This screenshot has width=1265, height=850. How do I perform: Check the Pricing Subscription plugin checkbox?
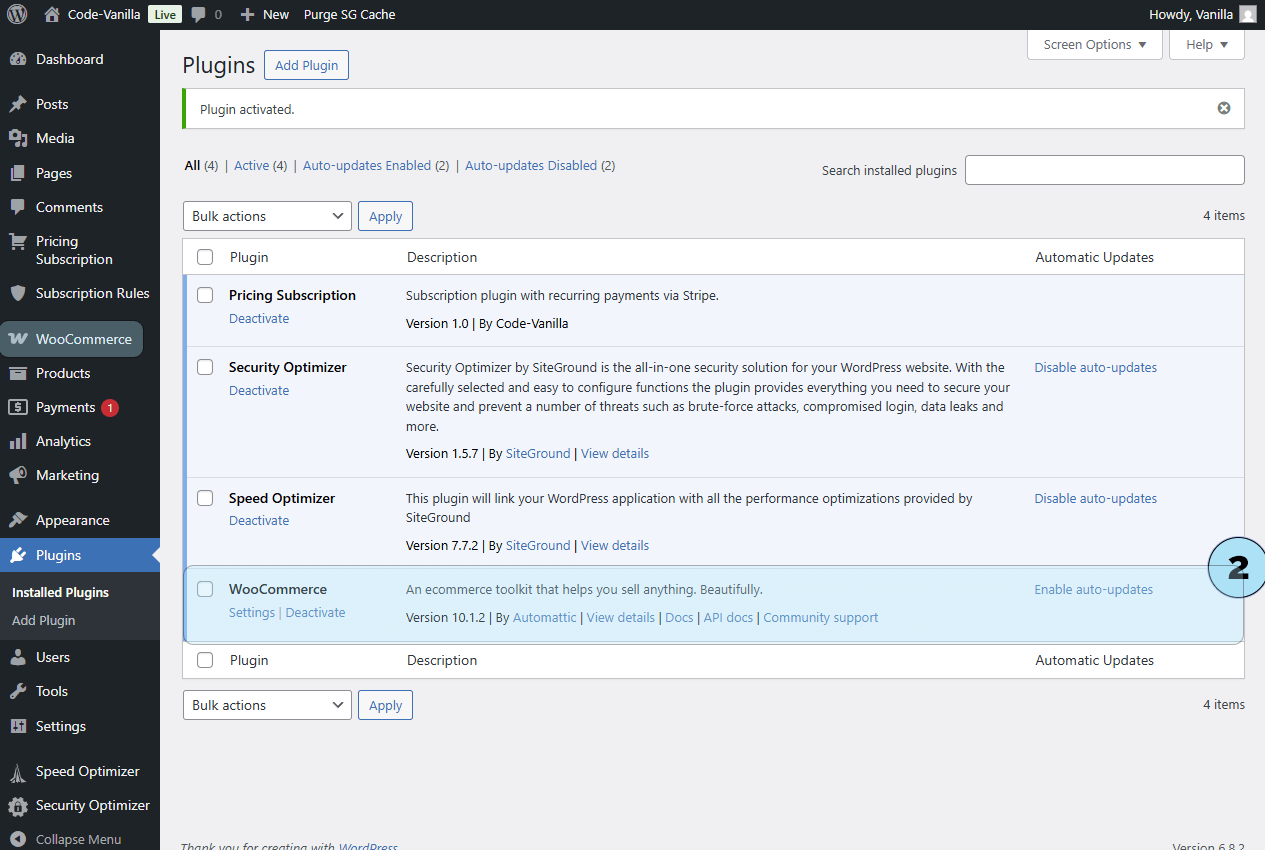point(205,295)
